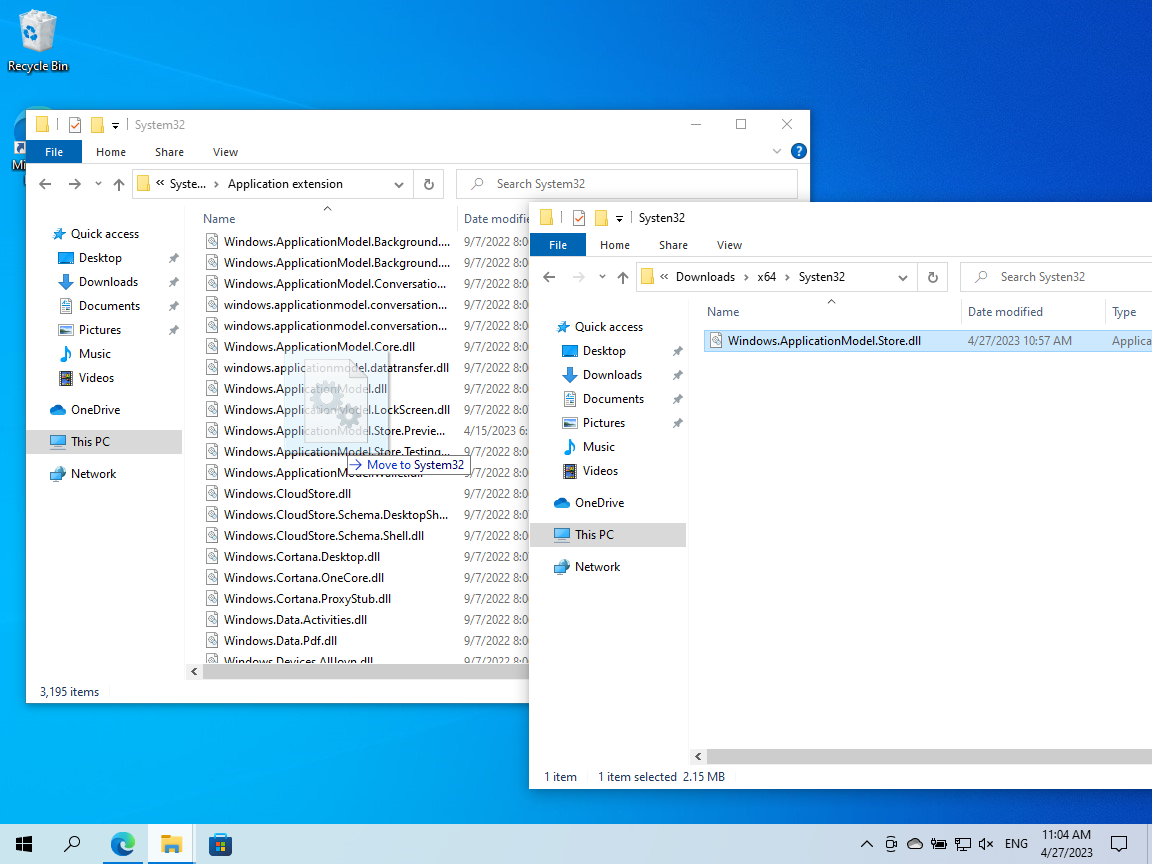This screenshot has height=864, width=1152.
Task: Go up one level in System32 window
Action: tap(118, 184)
